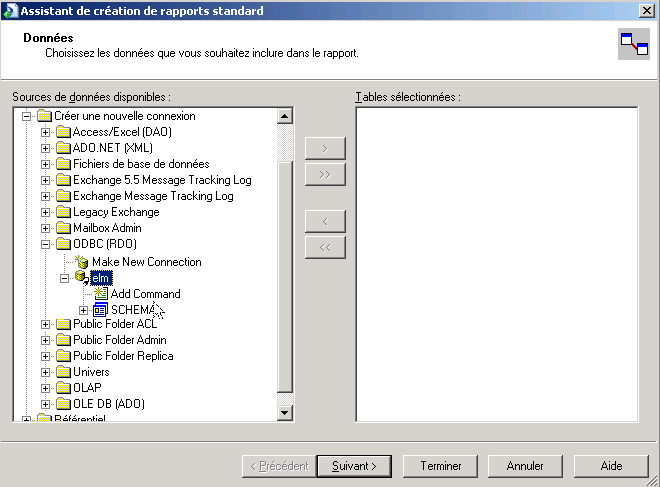
Task: Expand the Public Folder ACL node
Action: point(45,324)
